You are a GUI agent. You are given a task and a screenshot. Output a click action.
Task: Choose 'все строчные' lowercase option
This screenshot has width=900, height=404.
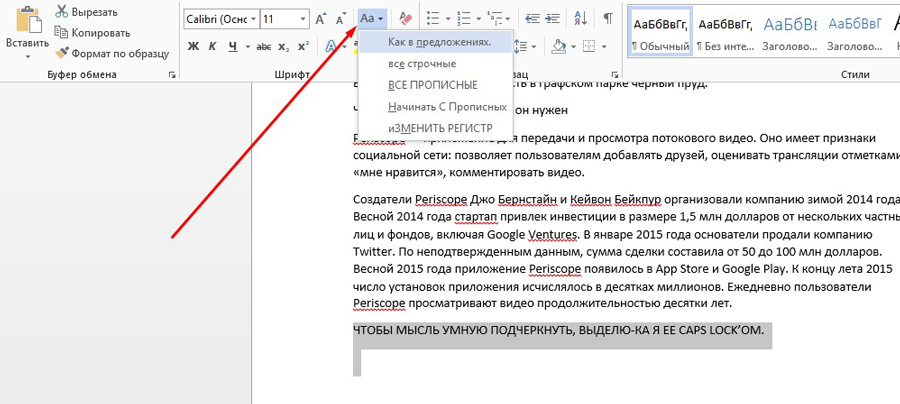click(436, 64)
